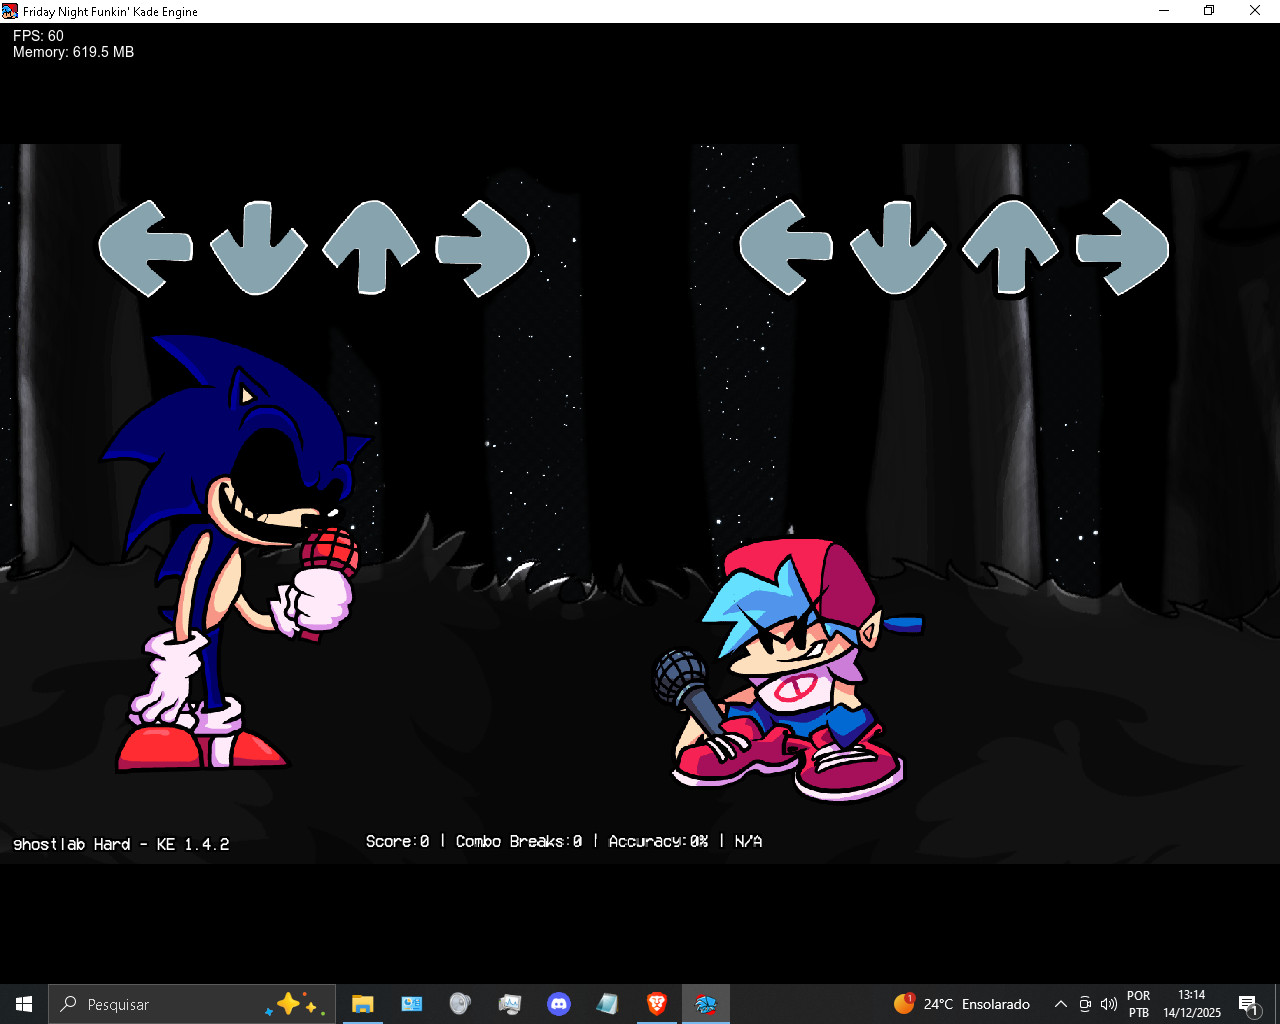Hit the player's right arrow receptor
Viewport: 1280px width, 1024px height.
(x=1122, y=248)
